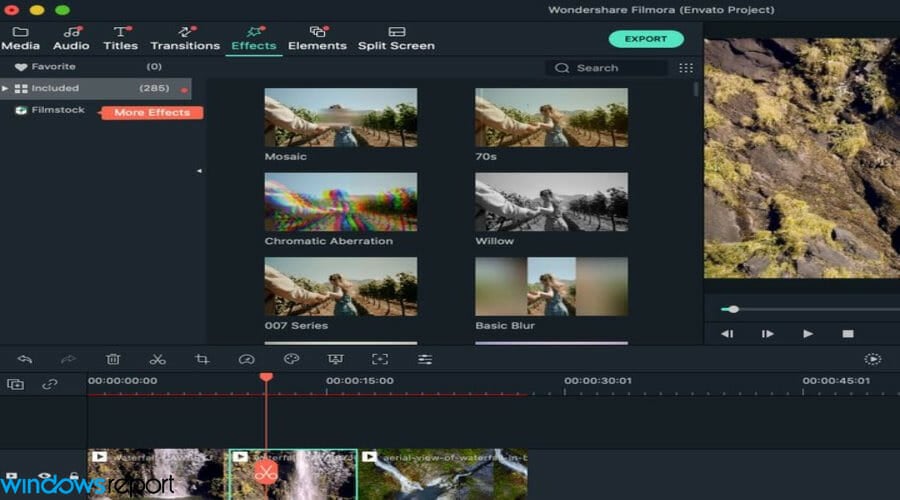Click the Undo icon
The width and height of the screenshot is (900, 500).
click(x=25, y=359)
